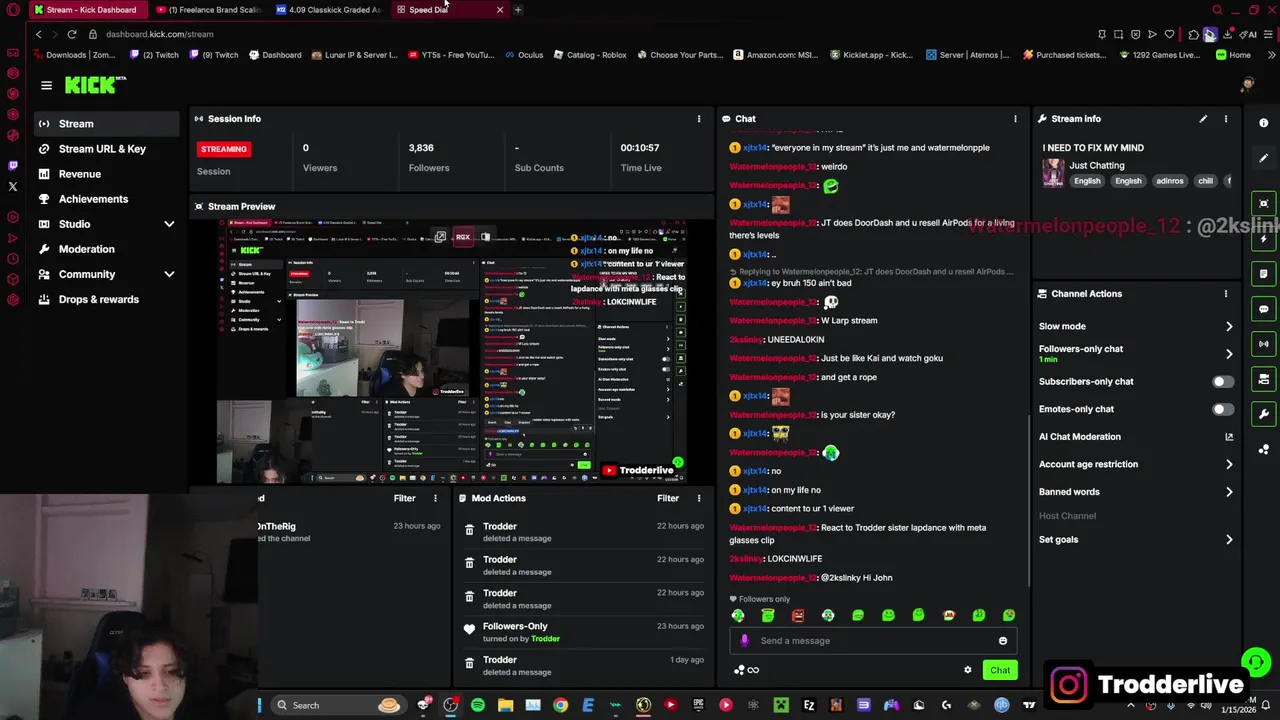The width and height of the screenshot is (1280, 720).
Task: Open the left activity panel Filter
Action: point(404,498)
